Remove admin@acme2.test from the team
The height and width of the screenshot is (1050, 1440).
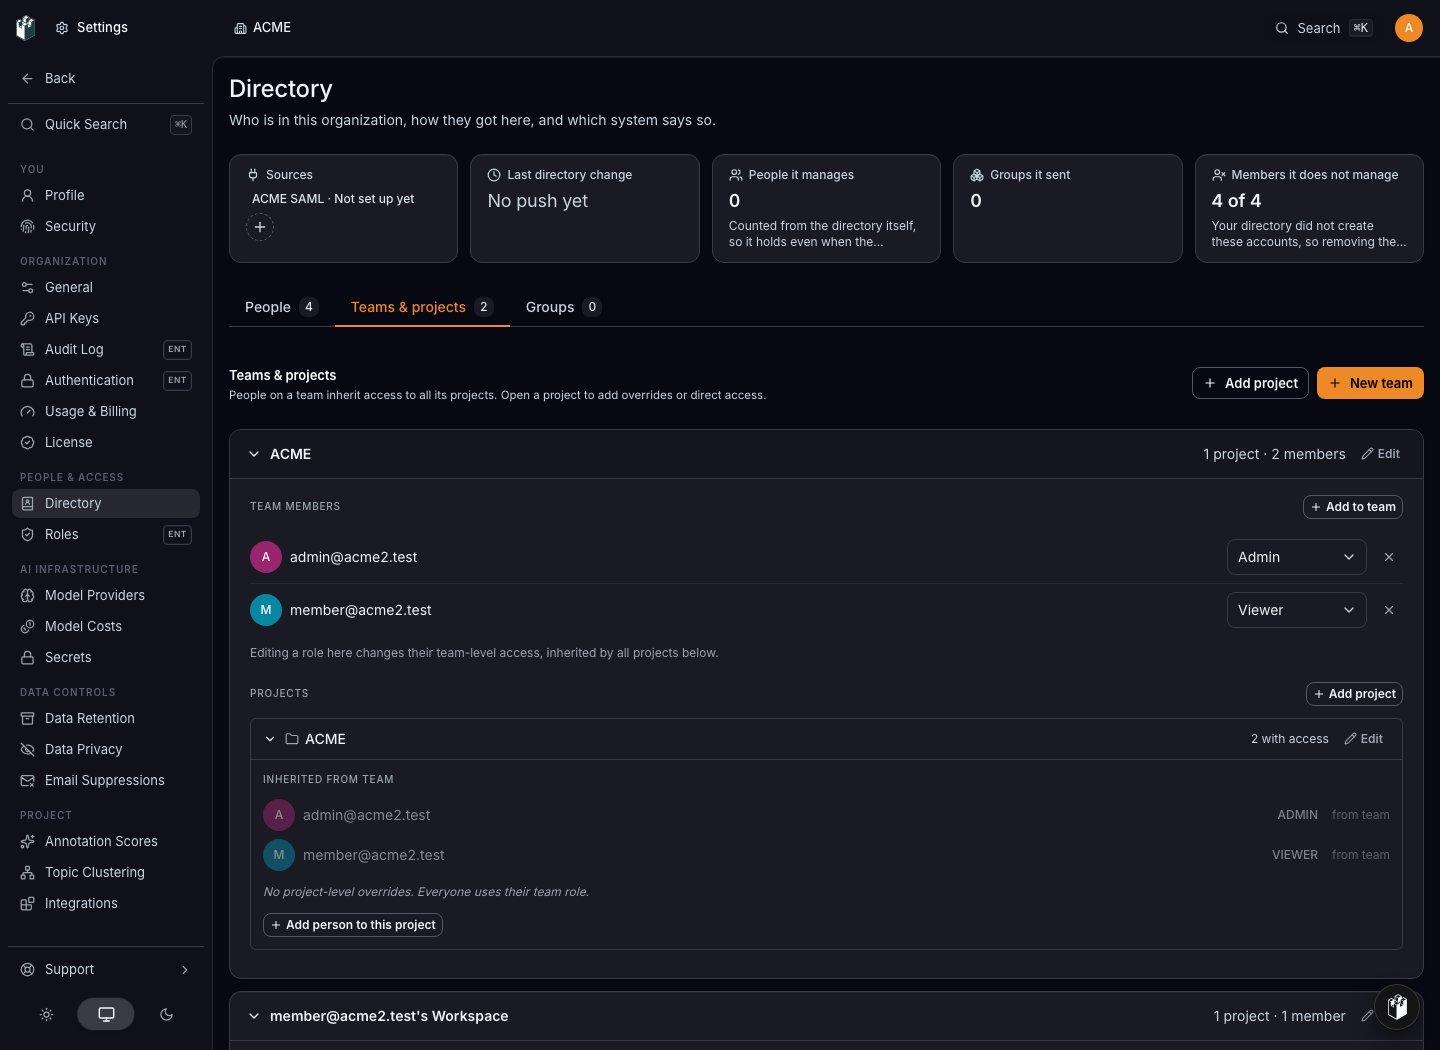click(1389, 557)
